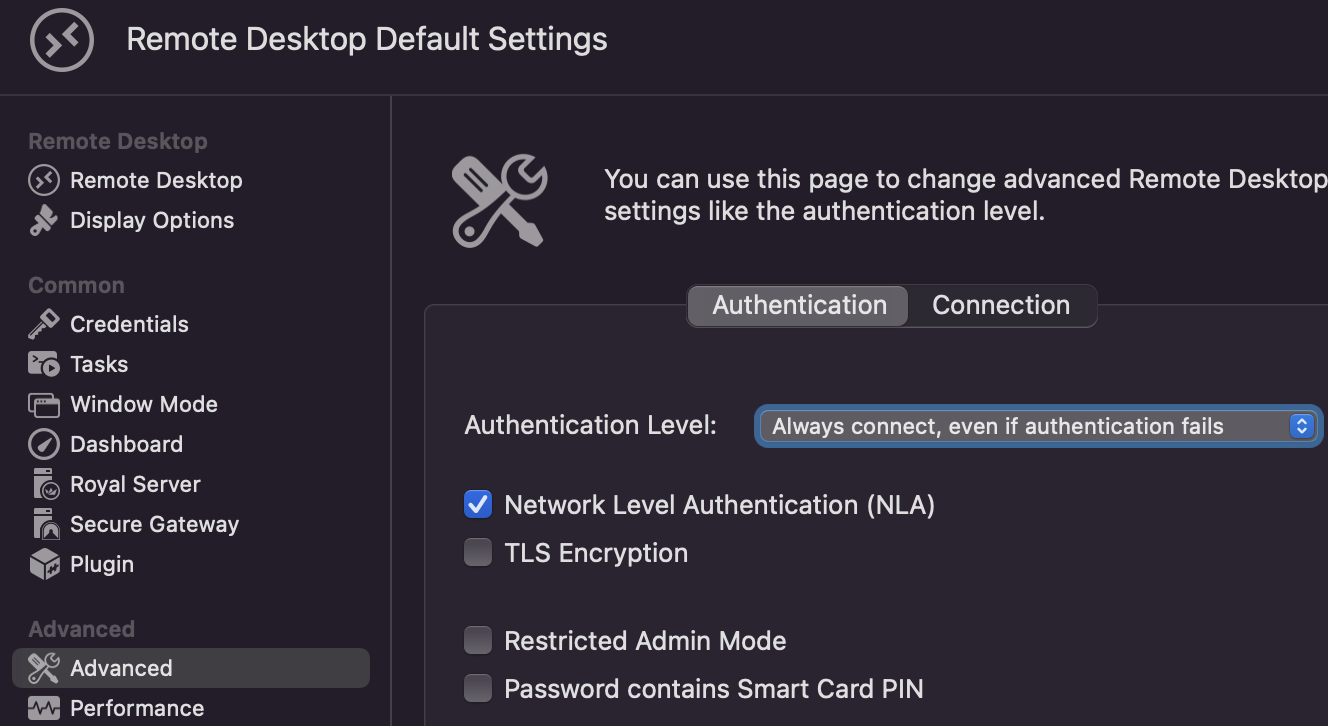
Task: Enable the TLS Encryption checkbox
Action: 478,553
